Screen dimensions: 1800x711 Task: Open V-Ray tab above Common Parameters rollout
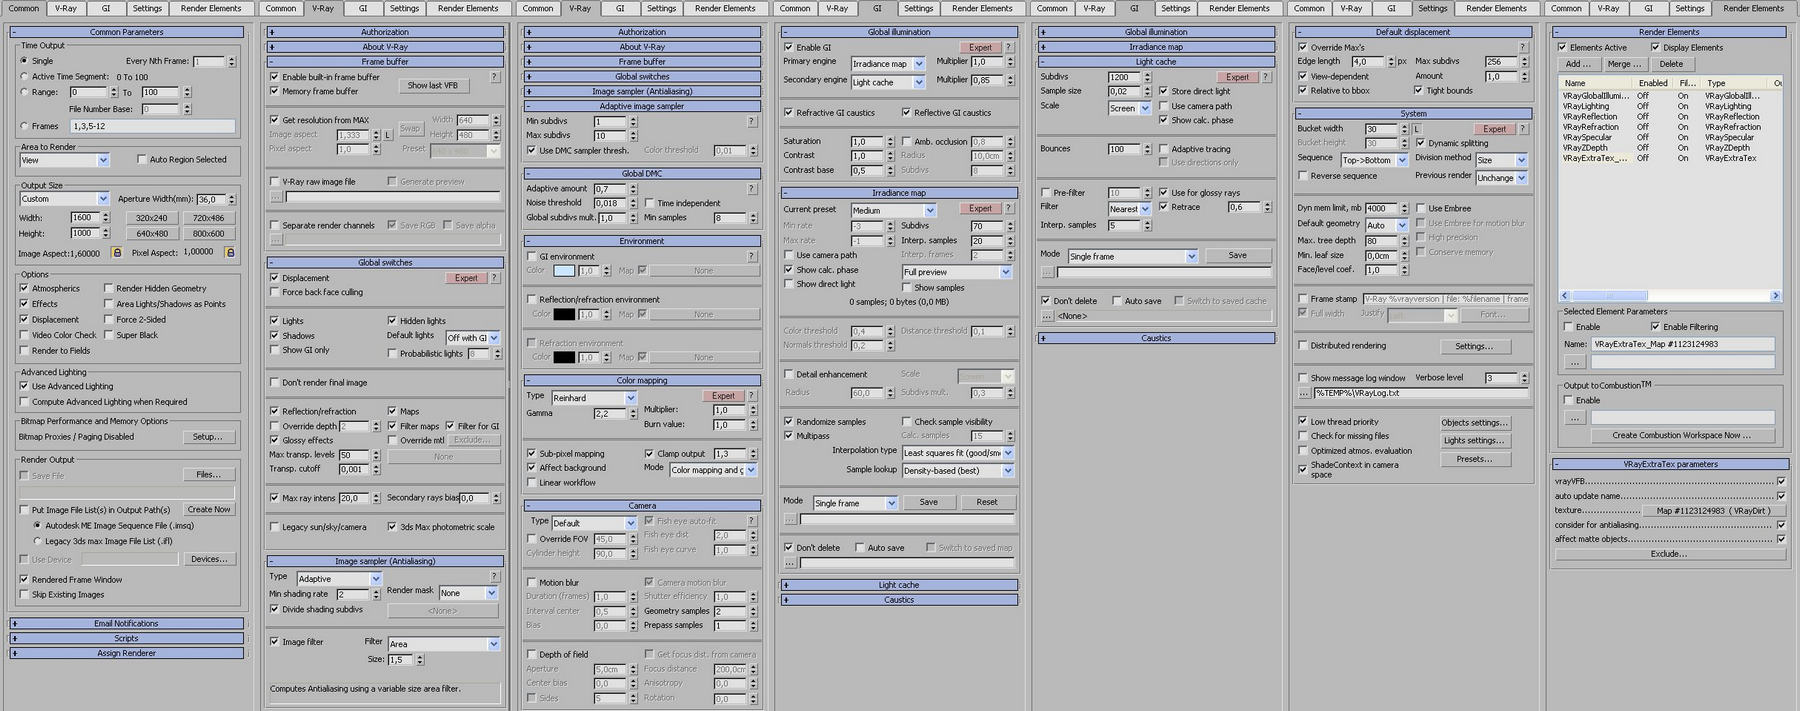click(66, 8)
